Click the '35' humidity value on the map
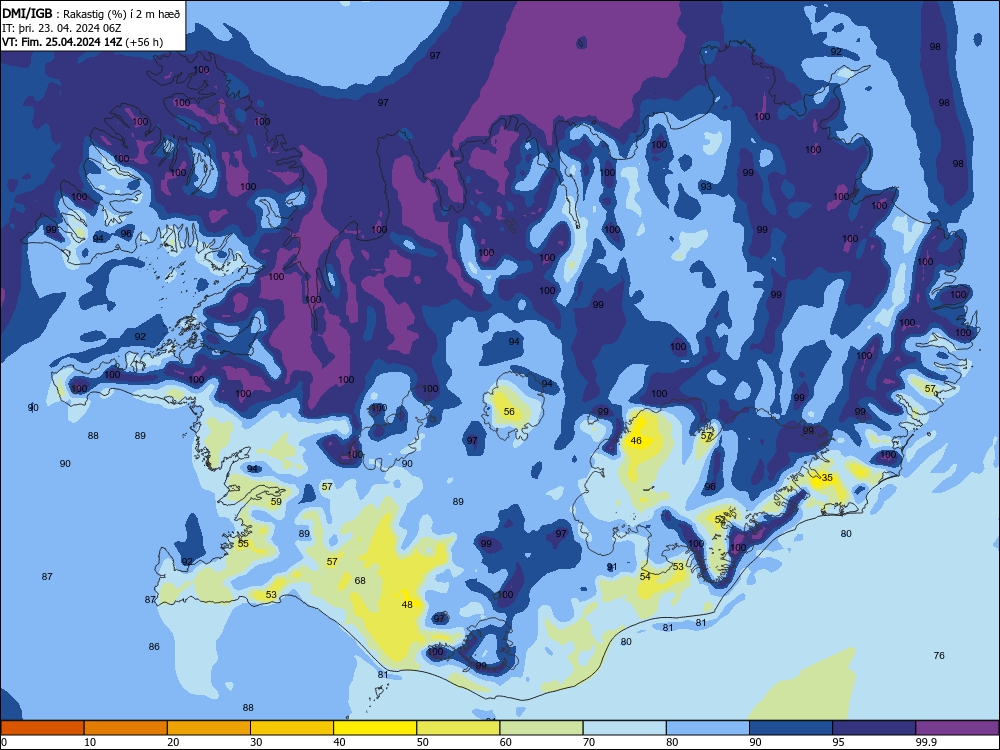The width and height of the screenshot is (1000, 750). [827, 478]
